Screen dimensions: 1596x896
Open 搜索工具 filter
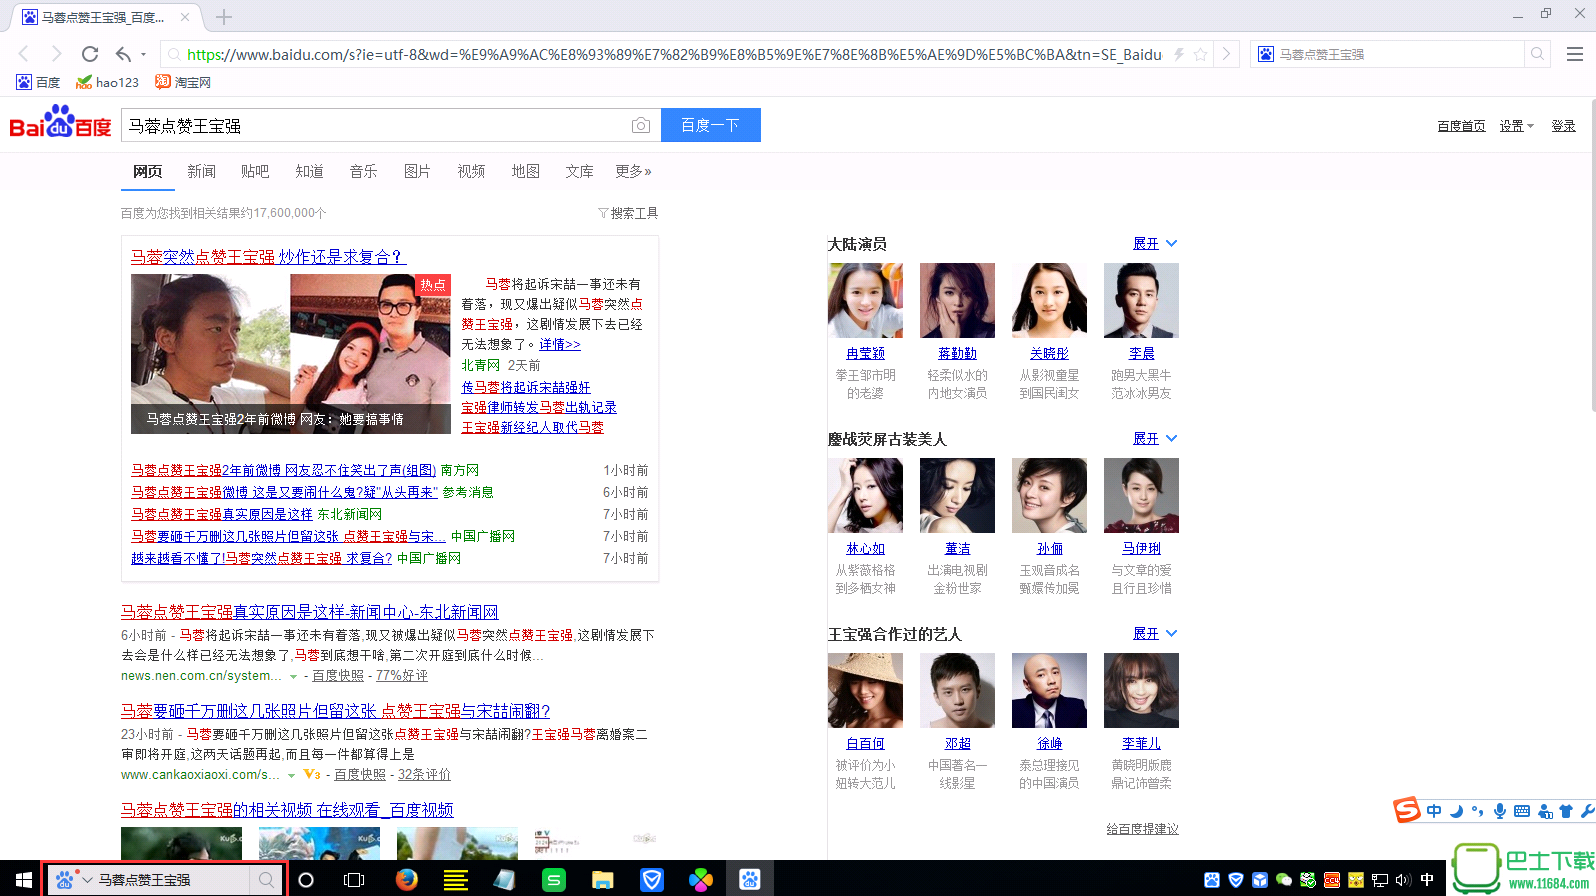[x=628, y=213]
